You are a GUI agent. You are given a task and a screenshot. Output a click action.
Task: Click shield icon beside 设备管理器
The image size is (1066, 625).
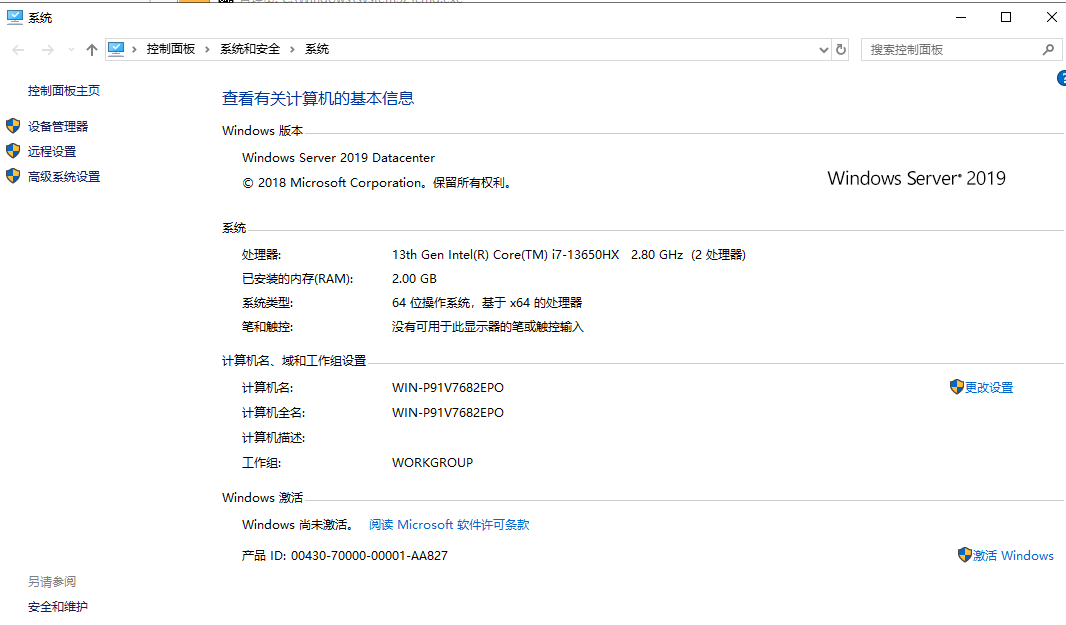[x=13, y=126]
